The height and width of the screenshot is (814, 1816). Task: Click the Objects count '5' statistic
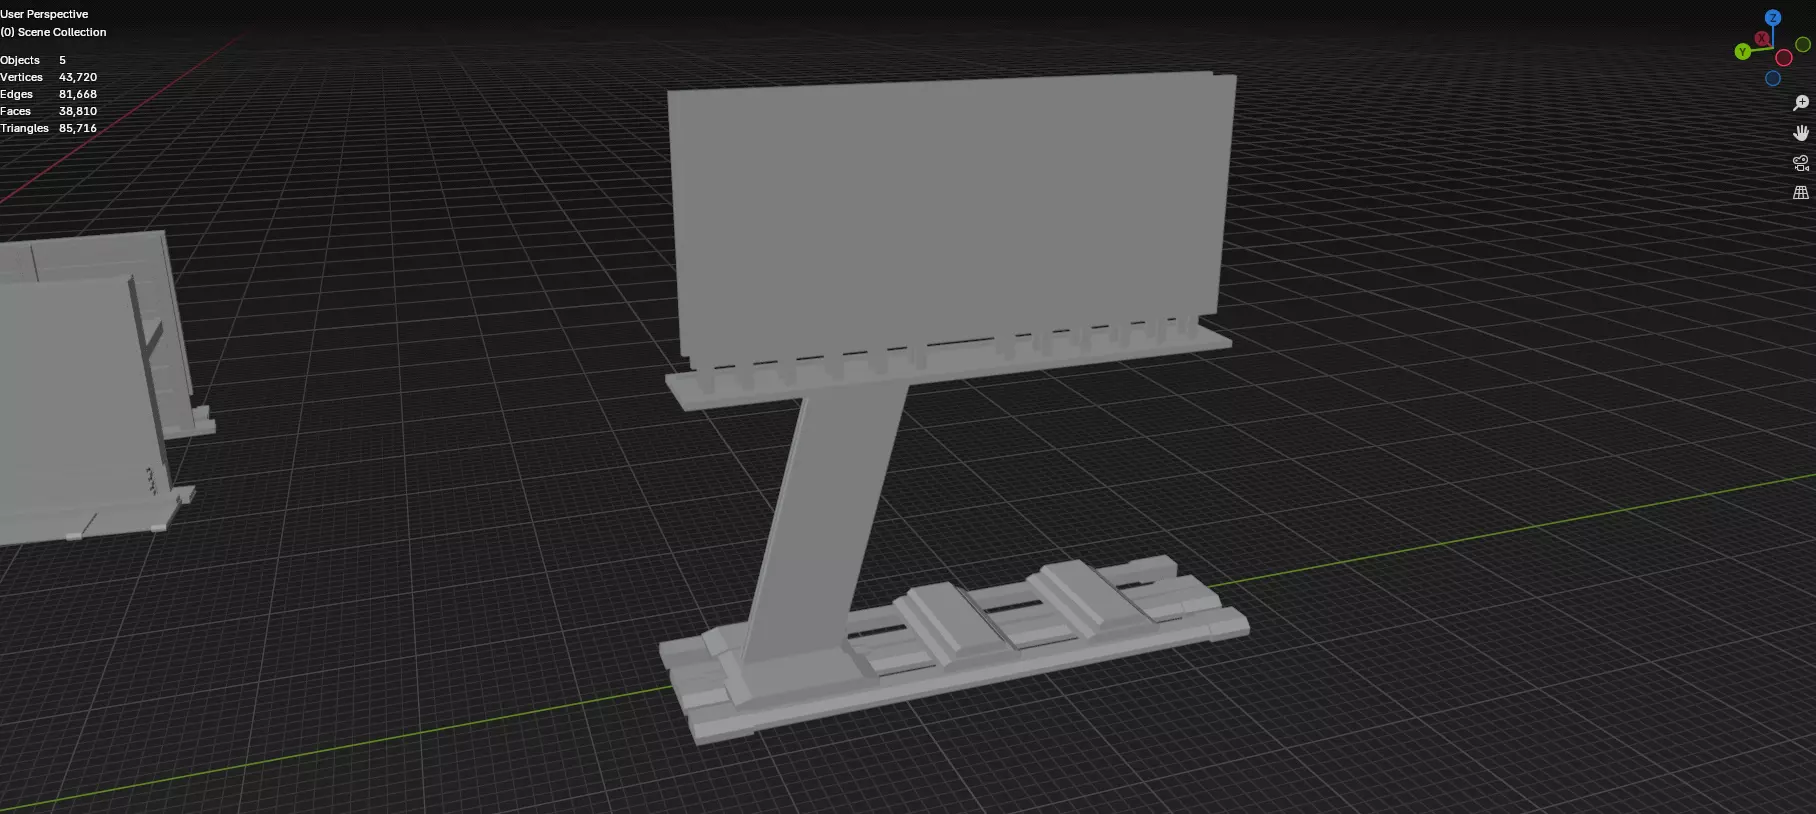pos(62,60)
